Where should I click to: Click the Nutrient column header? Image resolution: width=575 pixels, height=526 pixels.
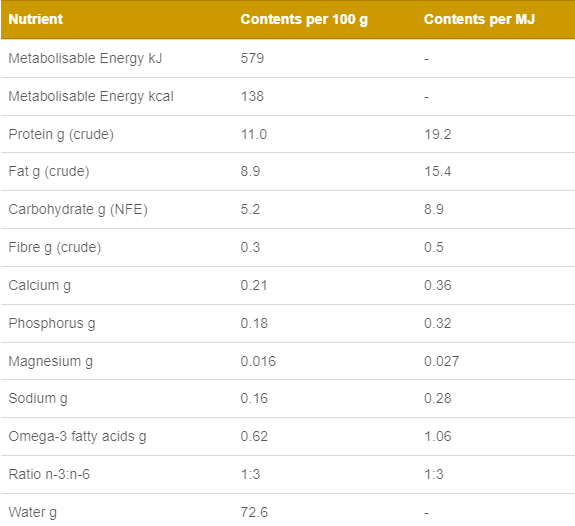36,19
